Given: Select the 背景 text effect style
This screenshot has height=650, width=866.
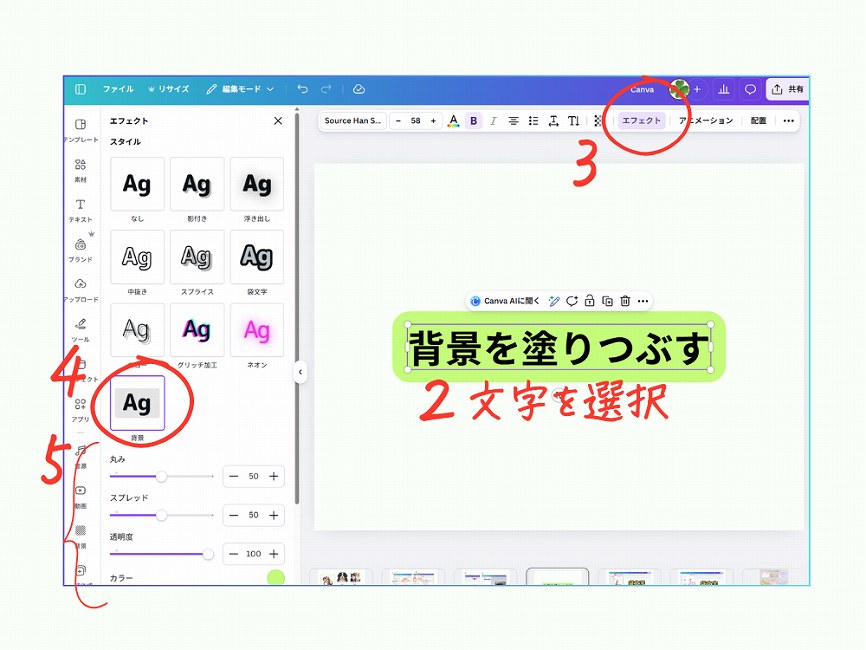Looking at the screenshot, I should tap(137, 403).
